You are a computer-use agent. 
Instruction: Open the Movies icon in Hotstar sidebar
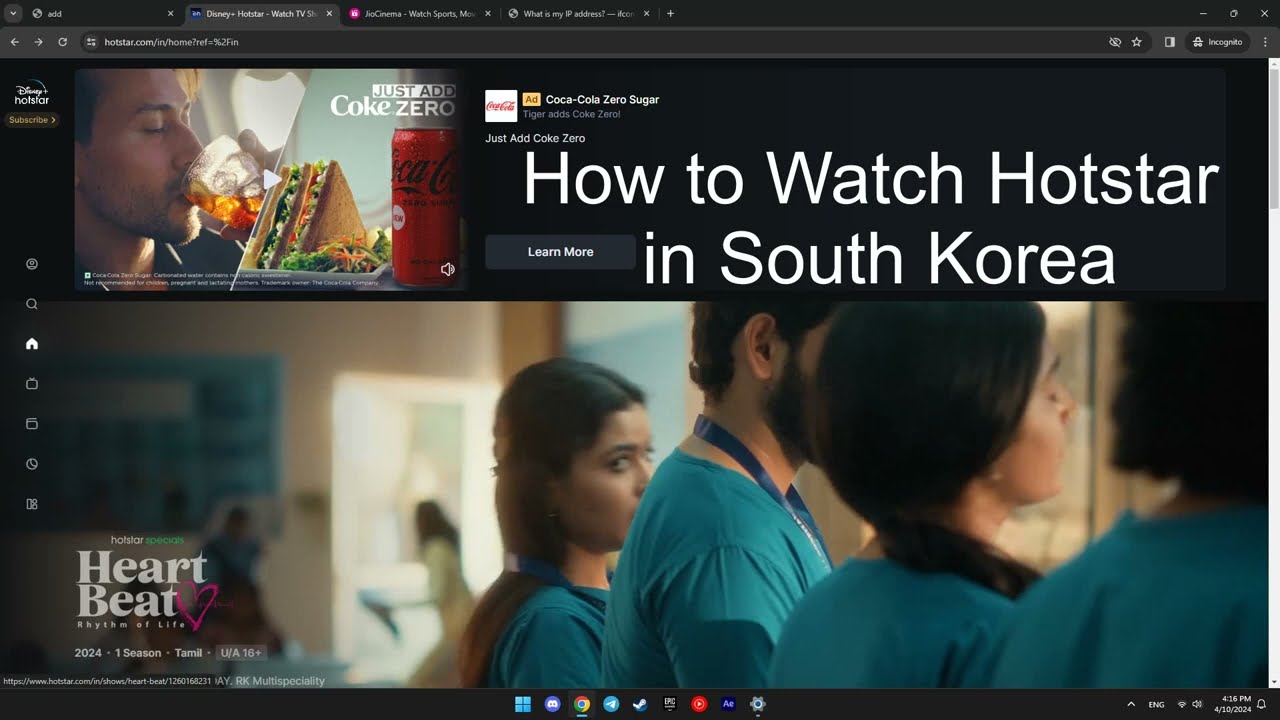point(32,424)
